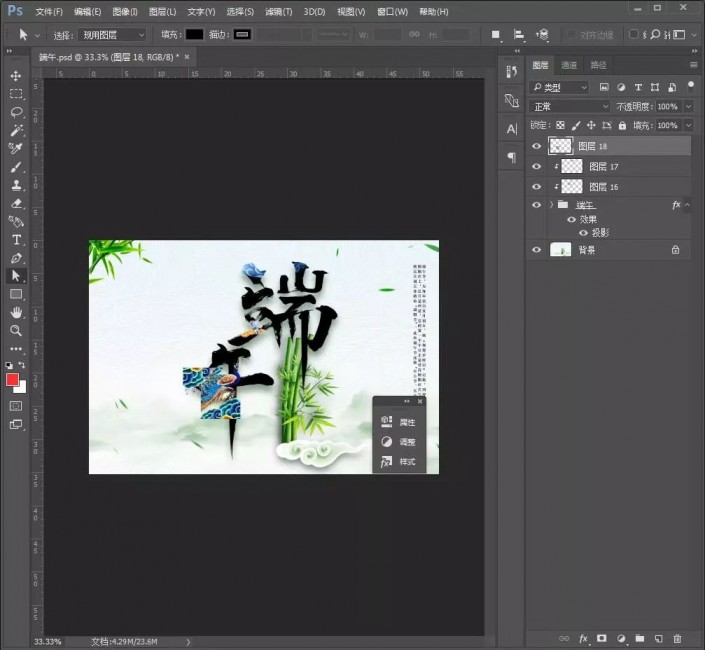Toggle layer filtering on/off switch
This screenshot has height=650, width=705.
point(691,86)
